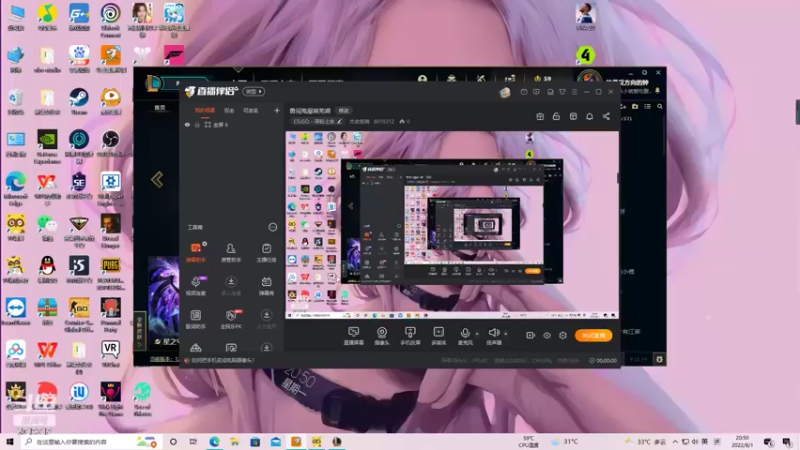This screenshot has height=450, width=800.
Task: Click the how-to tip link at streaming app bottom
Action: 222,360
